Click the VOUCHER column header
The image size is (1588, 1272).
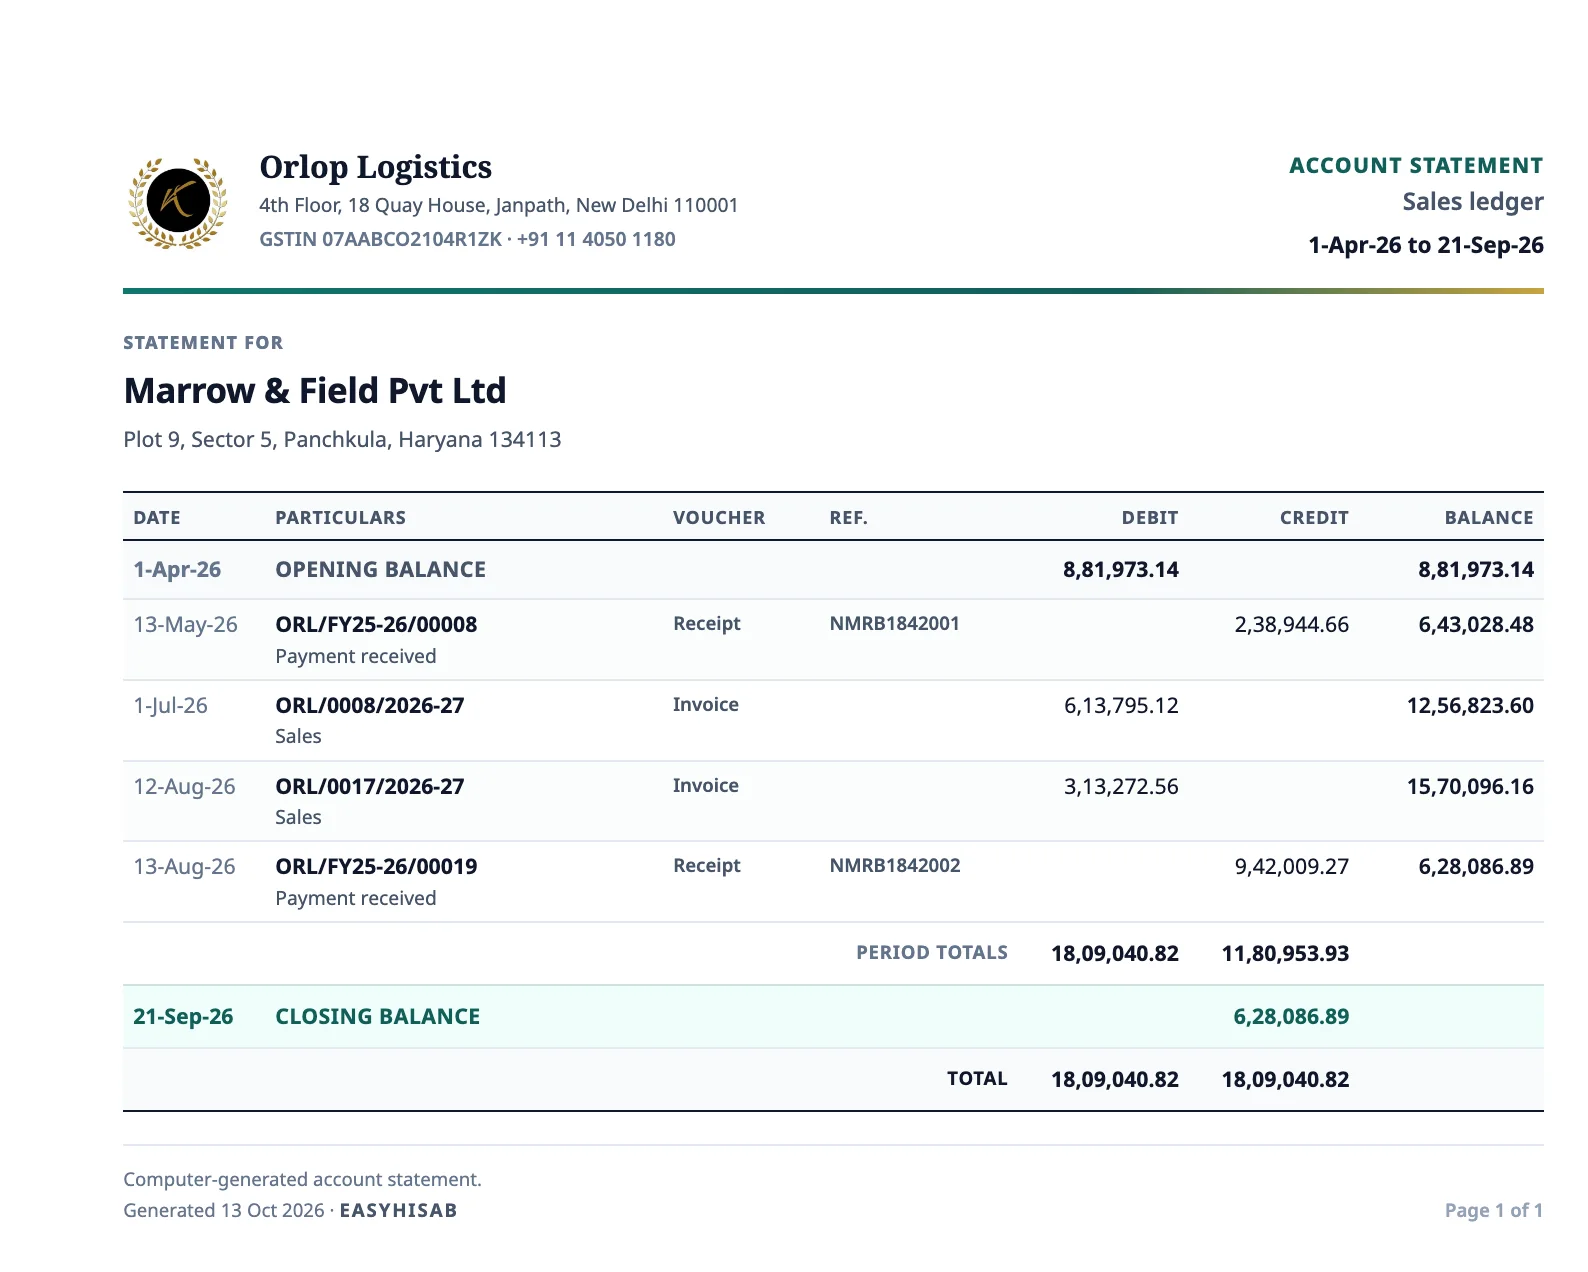coord(719,518)
